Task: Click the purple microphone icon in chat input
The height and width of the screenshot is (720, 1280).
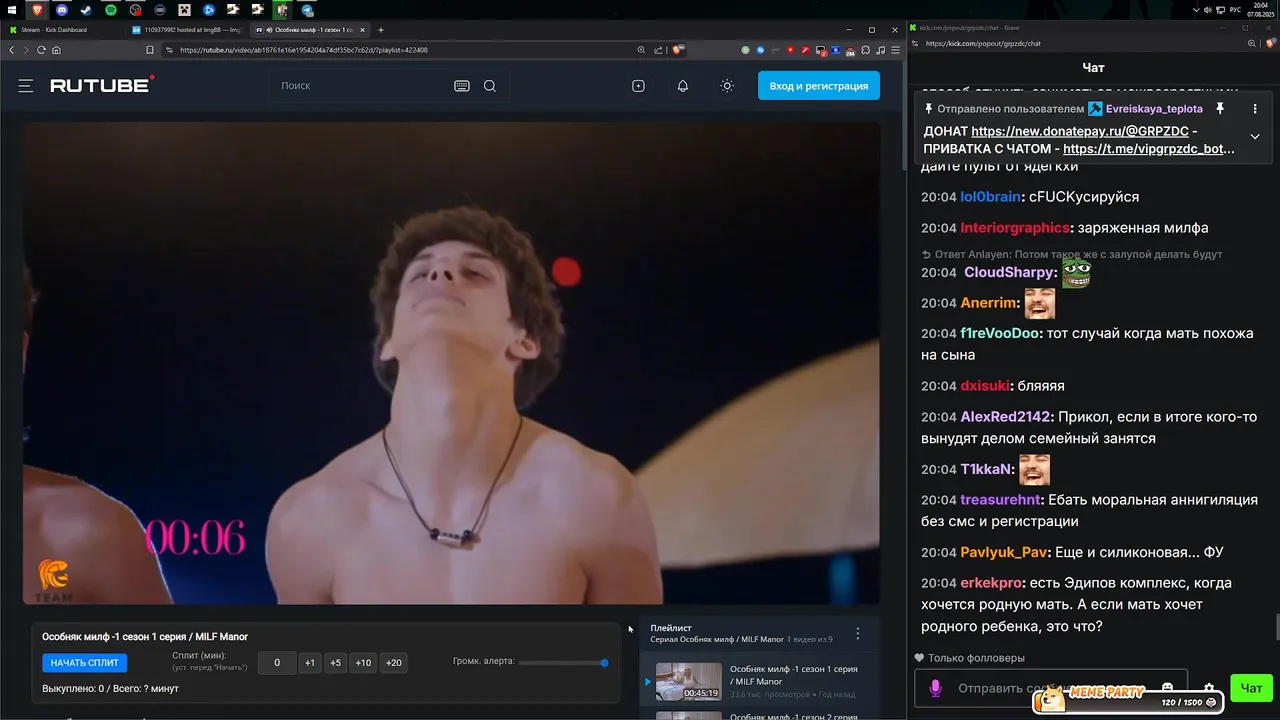Action: pos(935,688)
